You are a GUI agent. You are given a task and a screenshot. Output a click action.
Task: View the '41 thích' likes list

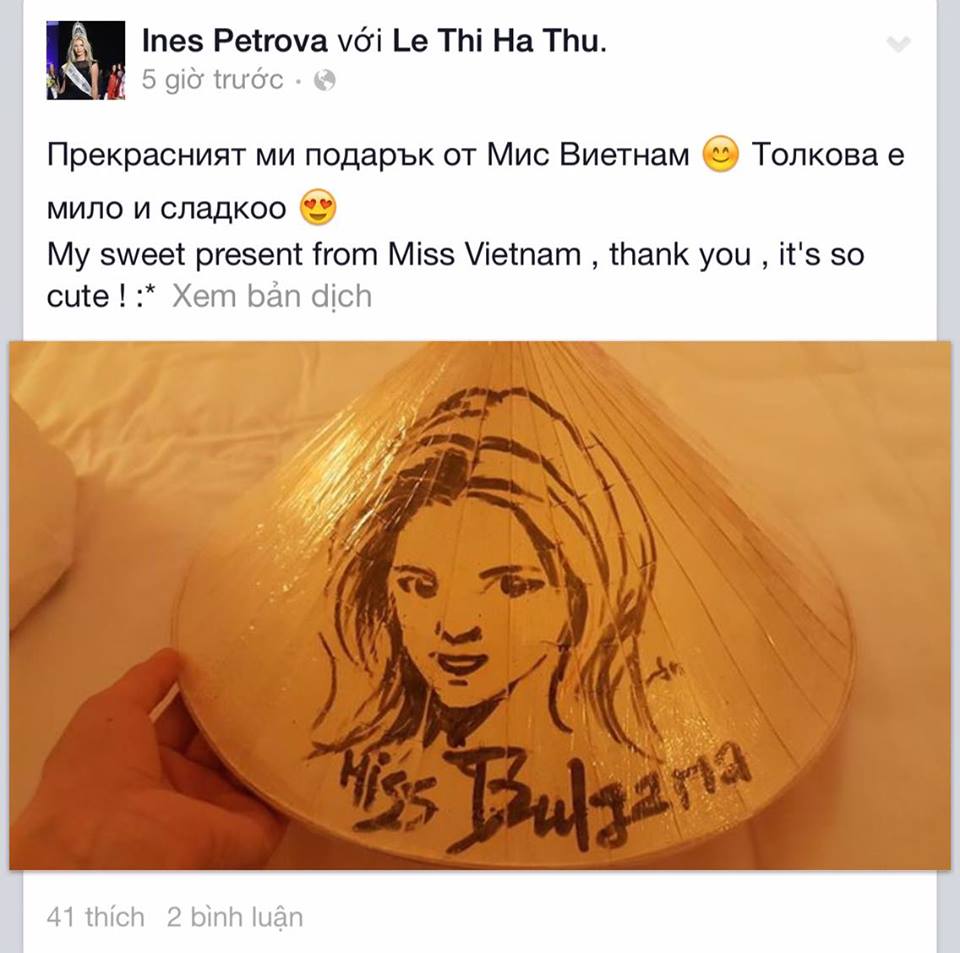pos(96,917)
